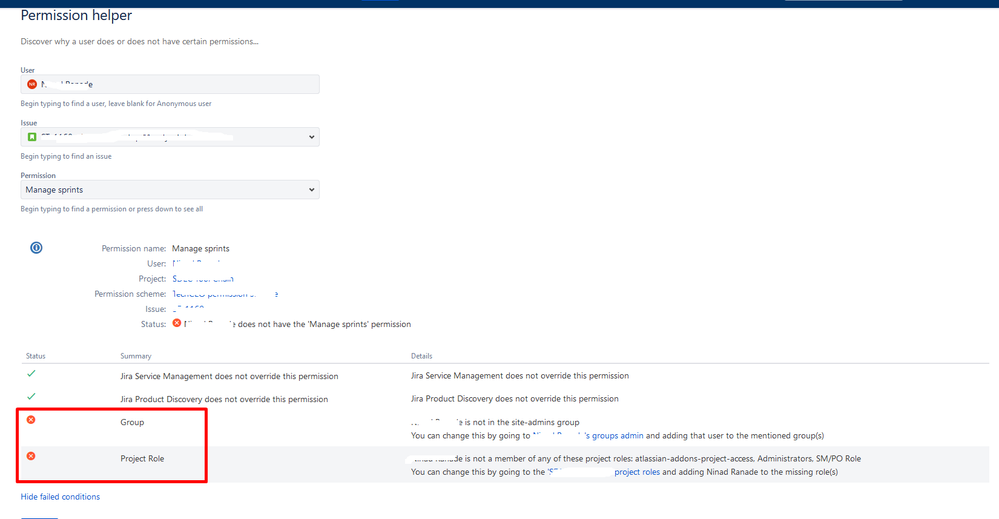Open the Issue key link in summary

[188, 309]
